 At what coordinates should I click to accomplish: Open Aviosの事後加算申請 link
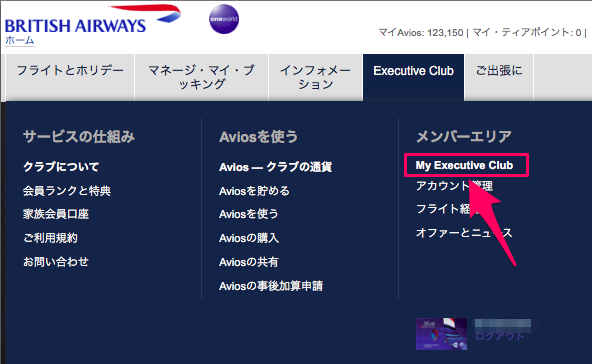[x=271, y=286]
